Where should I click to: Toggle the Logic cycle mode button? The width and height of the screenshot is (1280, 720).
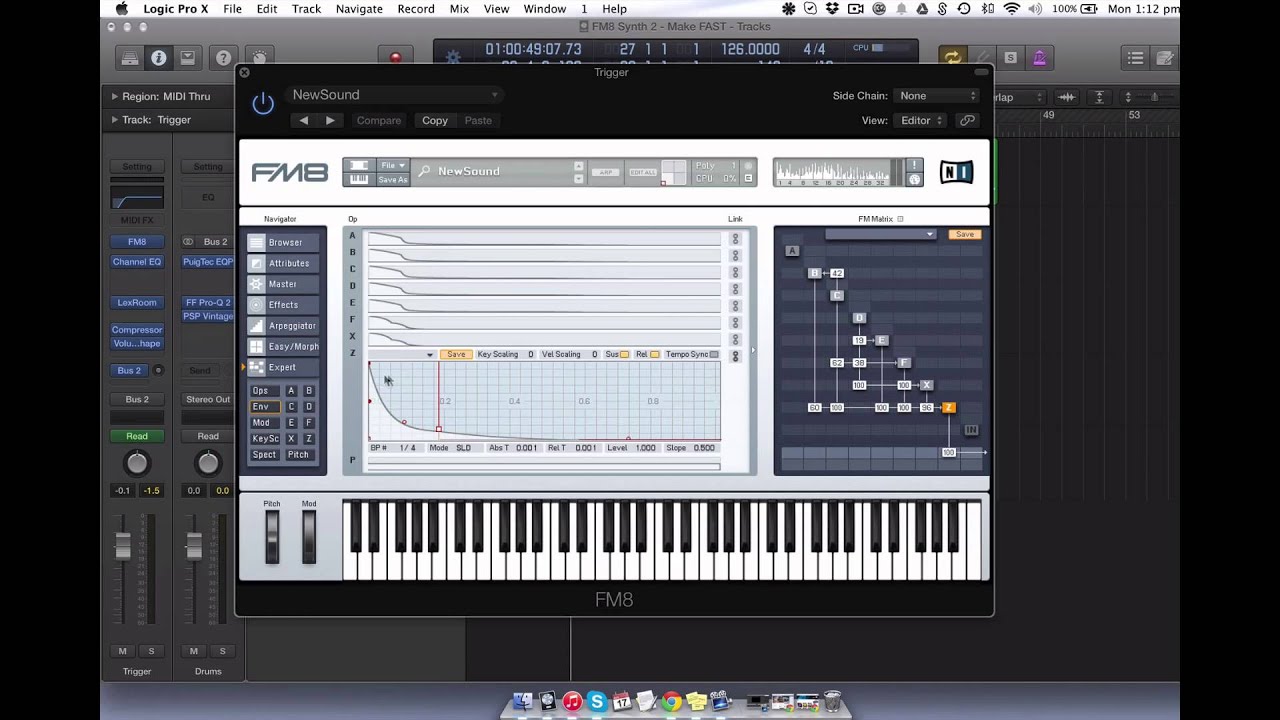952,58
